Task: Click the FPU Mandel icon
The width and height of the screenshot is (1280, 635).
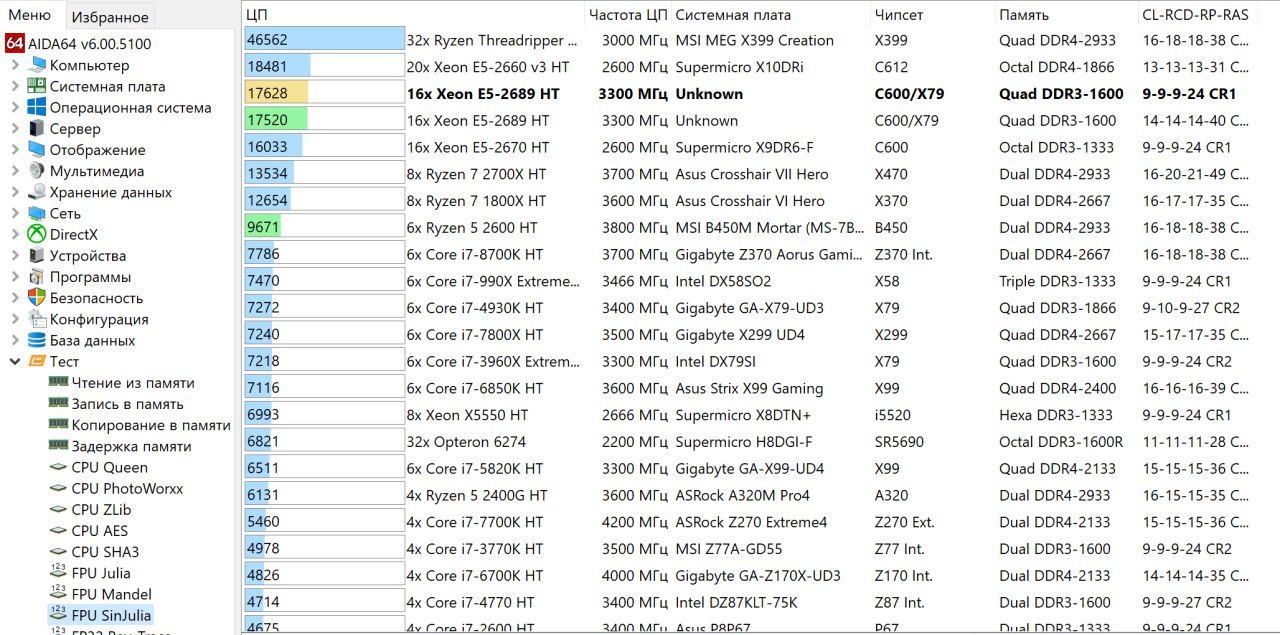Action: tap(58, 594)
